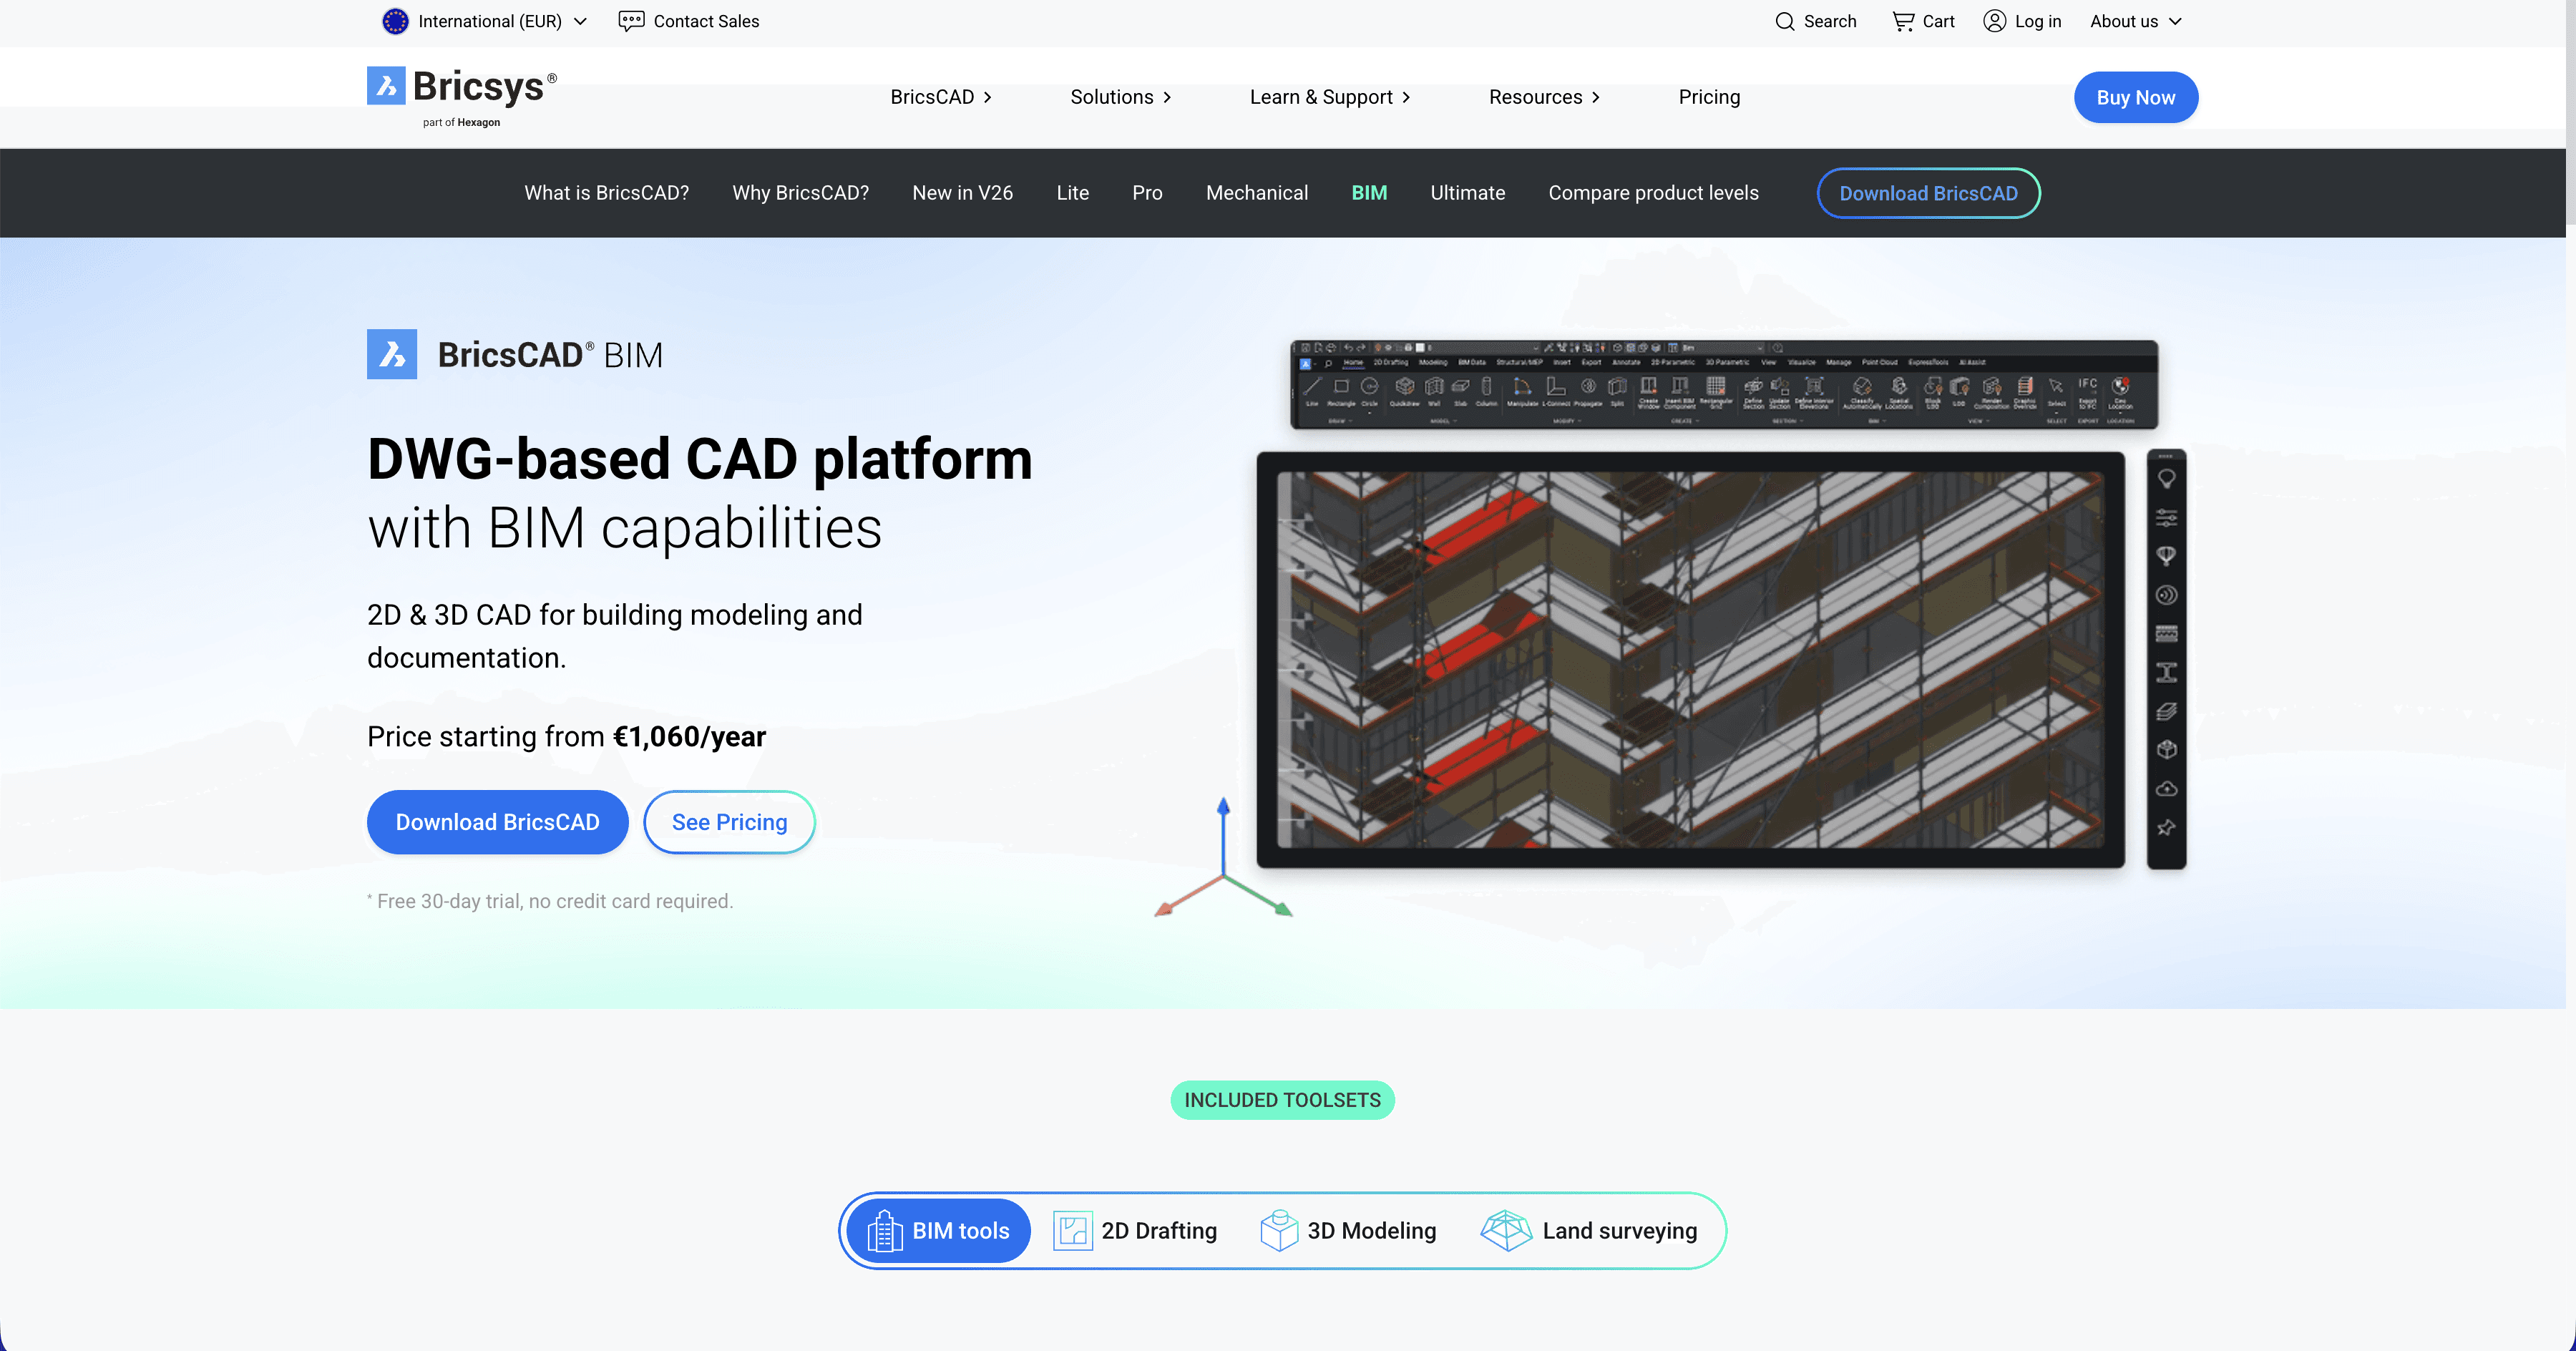Viewport: 2576px width, 1351px height.
Task: Expand the BricsCAD navigation menu
Action: [x=940, y=97]
